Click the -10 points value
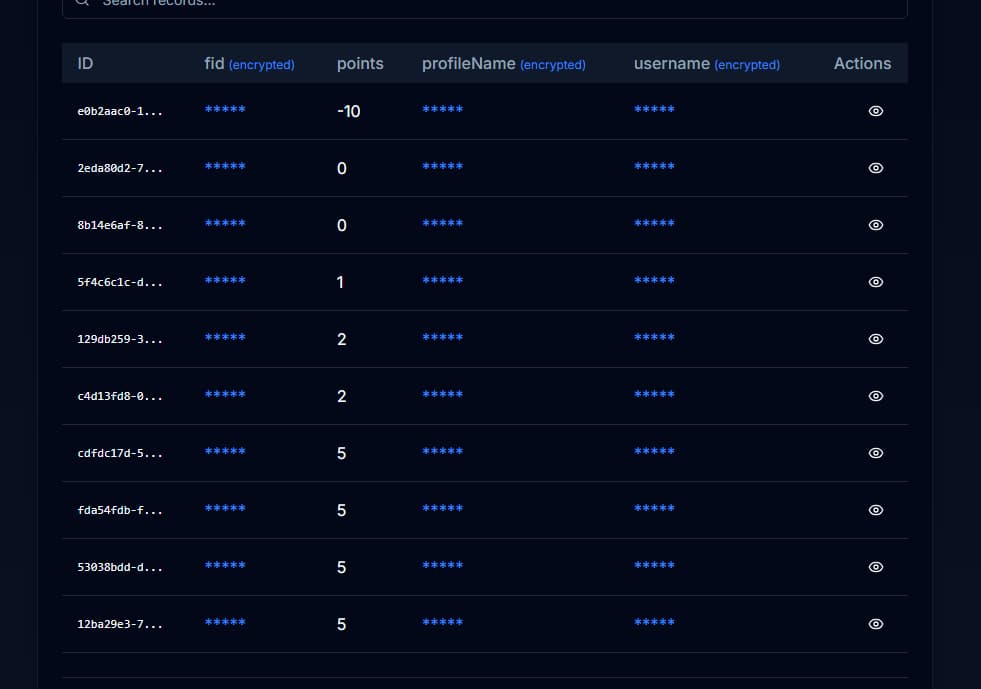Screen dimensions: 981x689 click(x=348, y=111)
